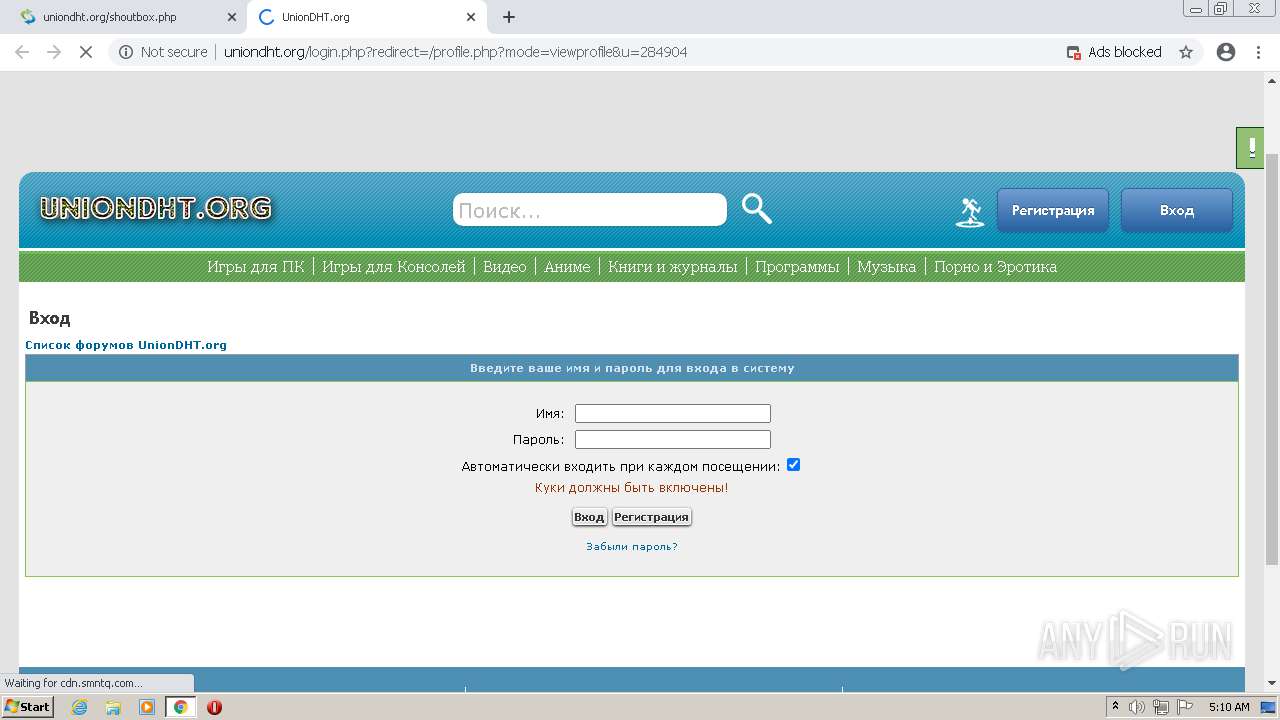Click the green exclamation notification tab
The image size is (1280, 720).
click(1251, 148)
